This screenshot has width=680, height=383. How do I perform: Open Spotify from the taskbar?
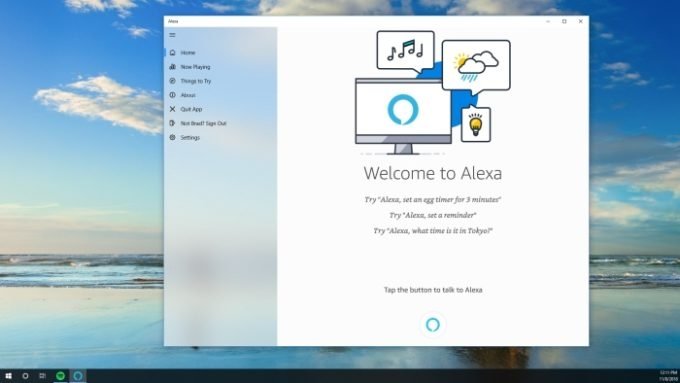click(60, 376)
